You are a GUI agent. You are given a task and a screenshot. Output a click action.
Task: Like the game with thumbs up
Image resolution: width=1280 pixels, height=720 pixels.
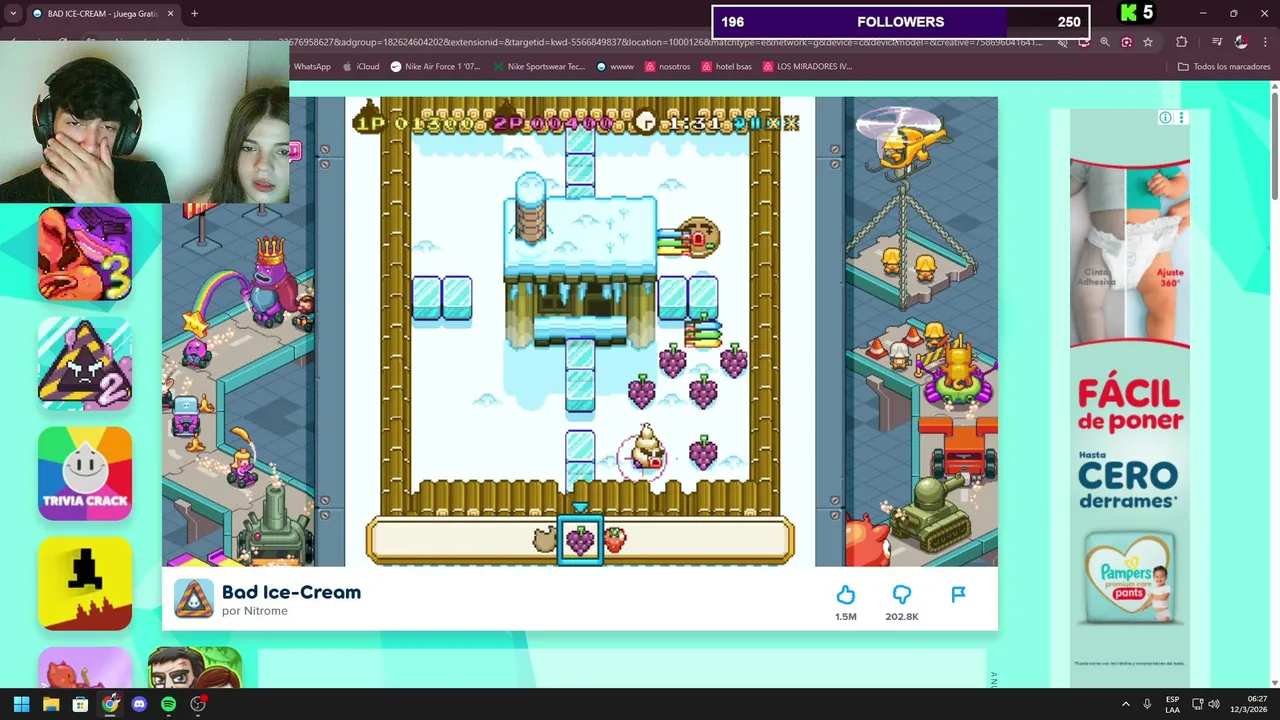[846, 595]
